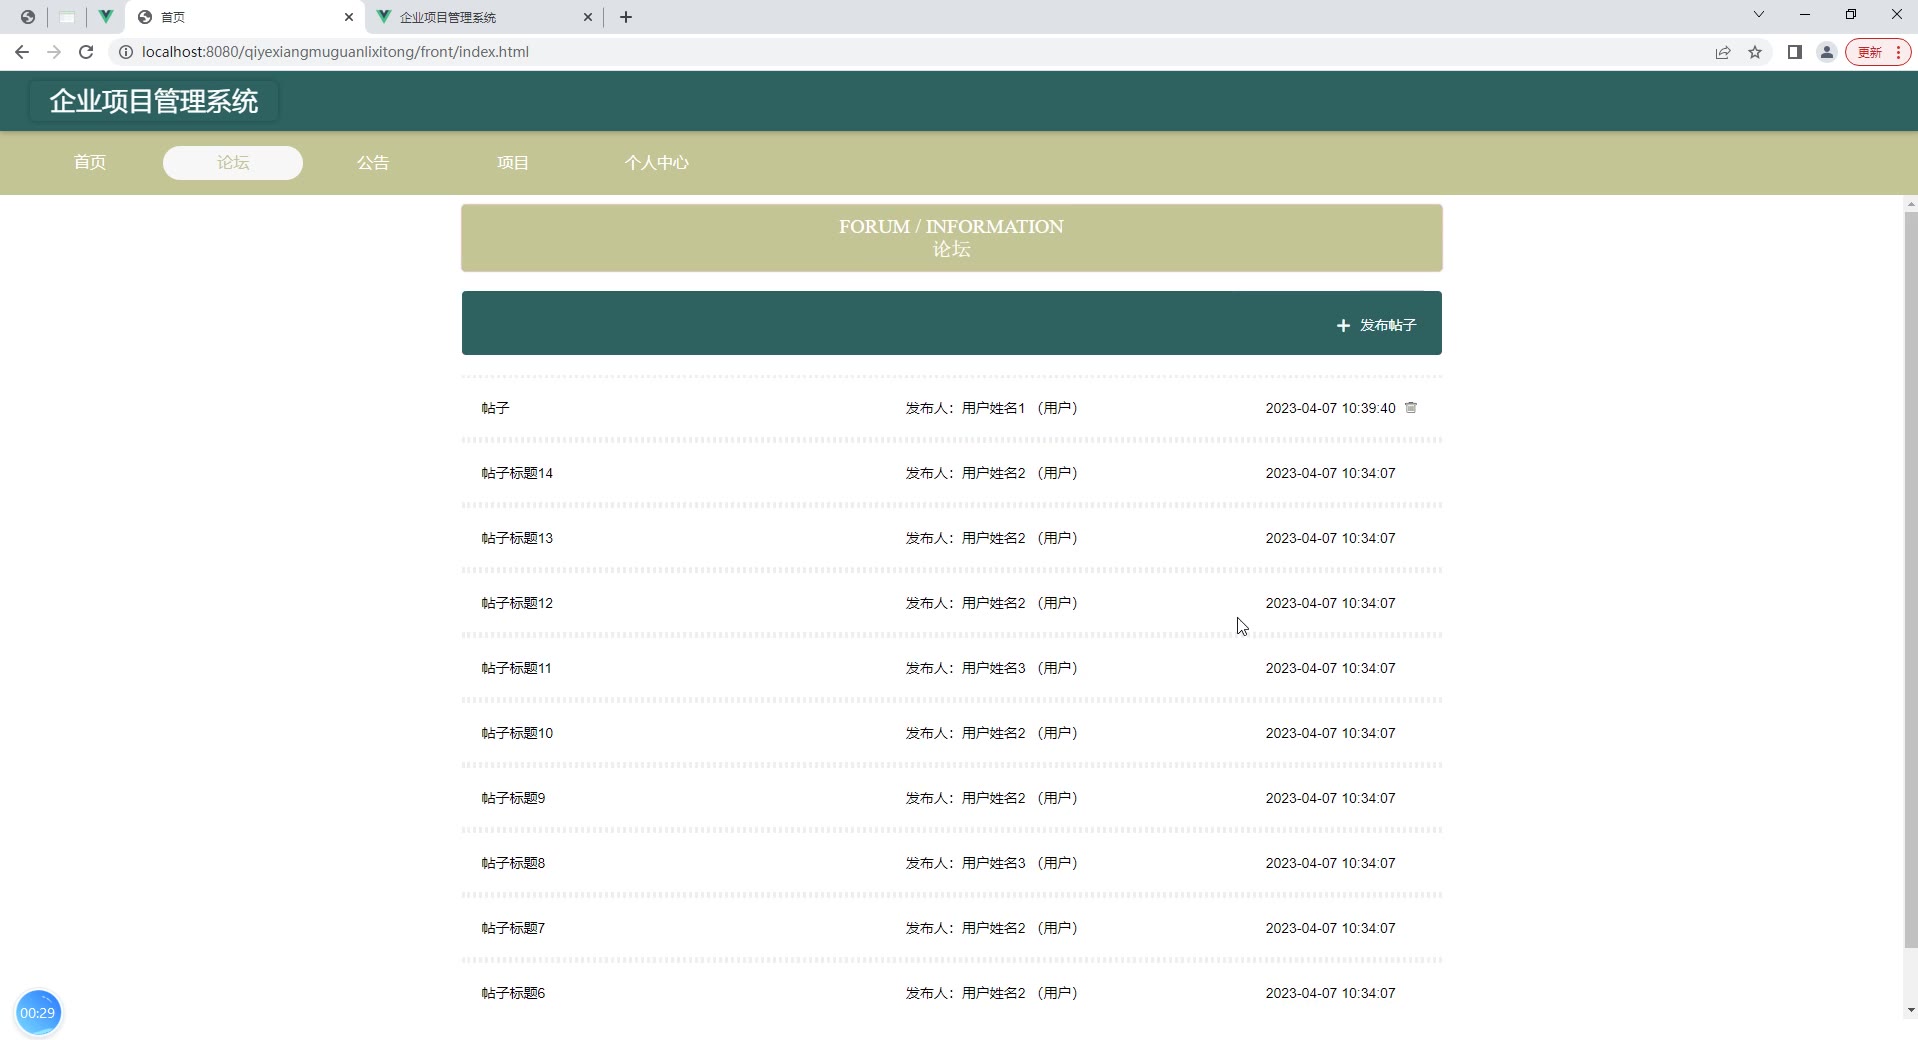Screen dimensions: 1918x1040
Task: Open the 首页 navigation menu item
Action: point(90,163)
